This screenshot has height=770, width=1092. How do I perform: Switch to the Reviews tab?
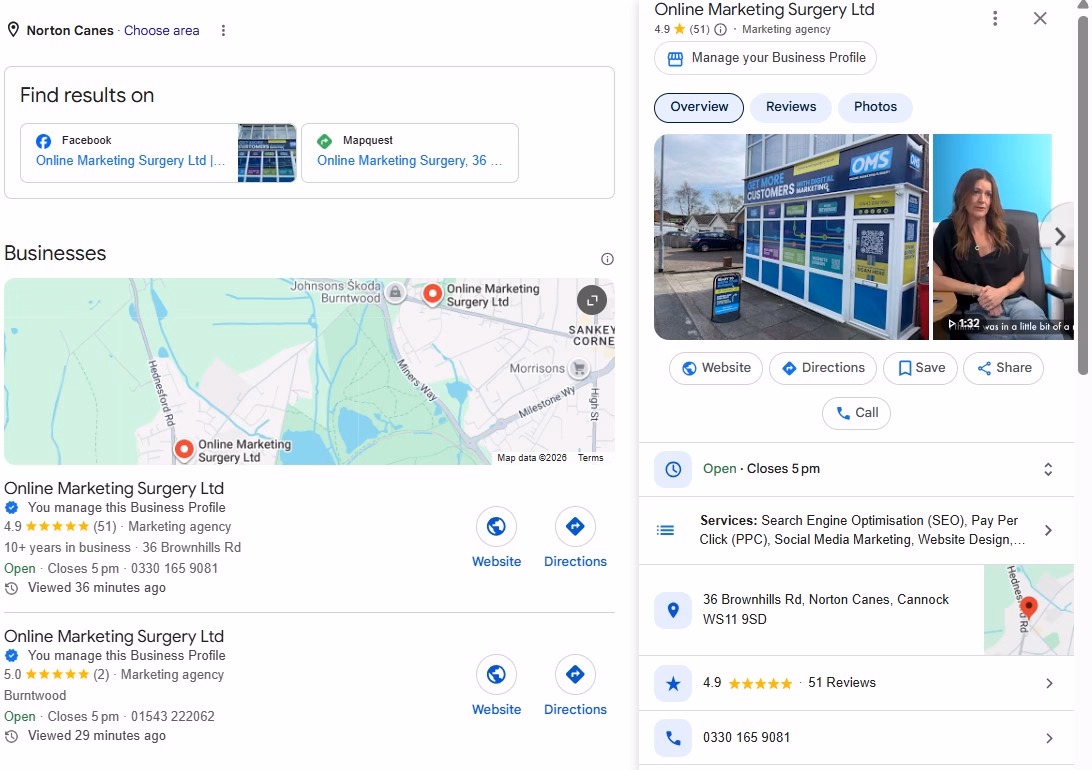coord(790,107)
